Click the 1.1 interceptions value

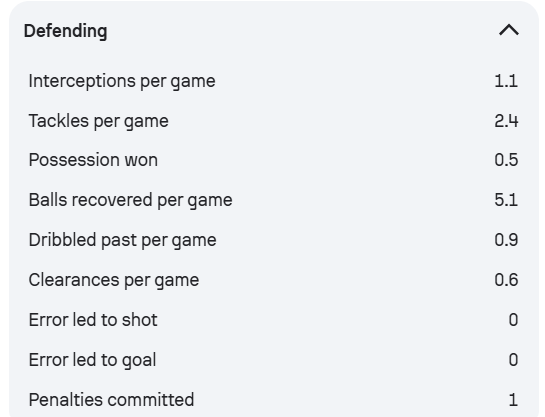(x=506, y=81)
